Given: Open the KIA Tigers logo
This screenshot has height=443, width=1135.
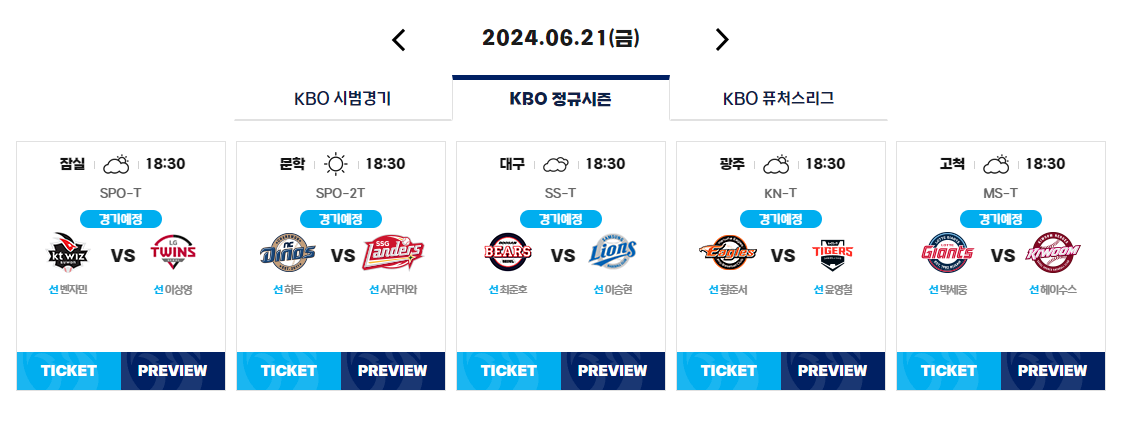Looking at the screenshot, I should (x=833, y=252).
